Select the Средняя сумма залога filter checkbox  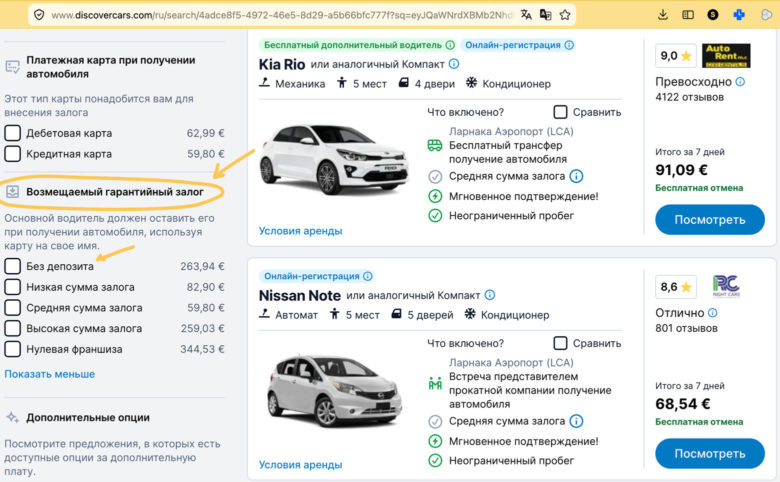click(x=12, y=308)
